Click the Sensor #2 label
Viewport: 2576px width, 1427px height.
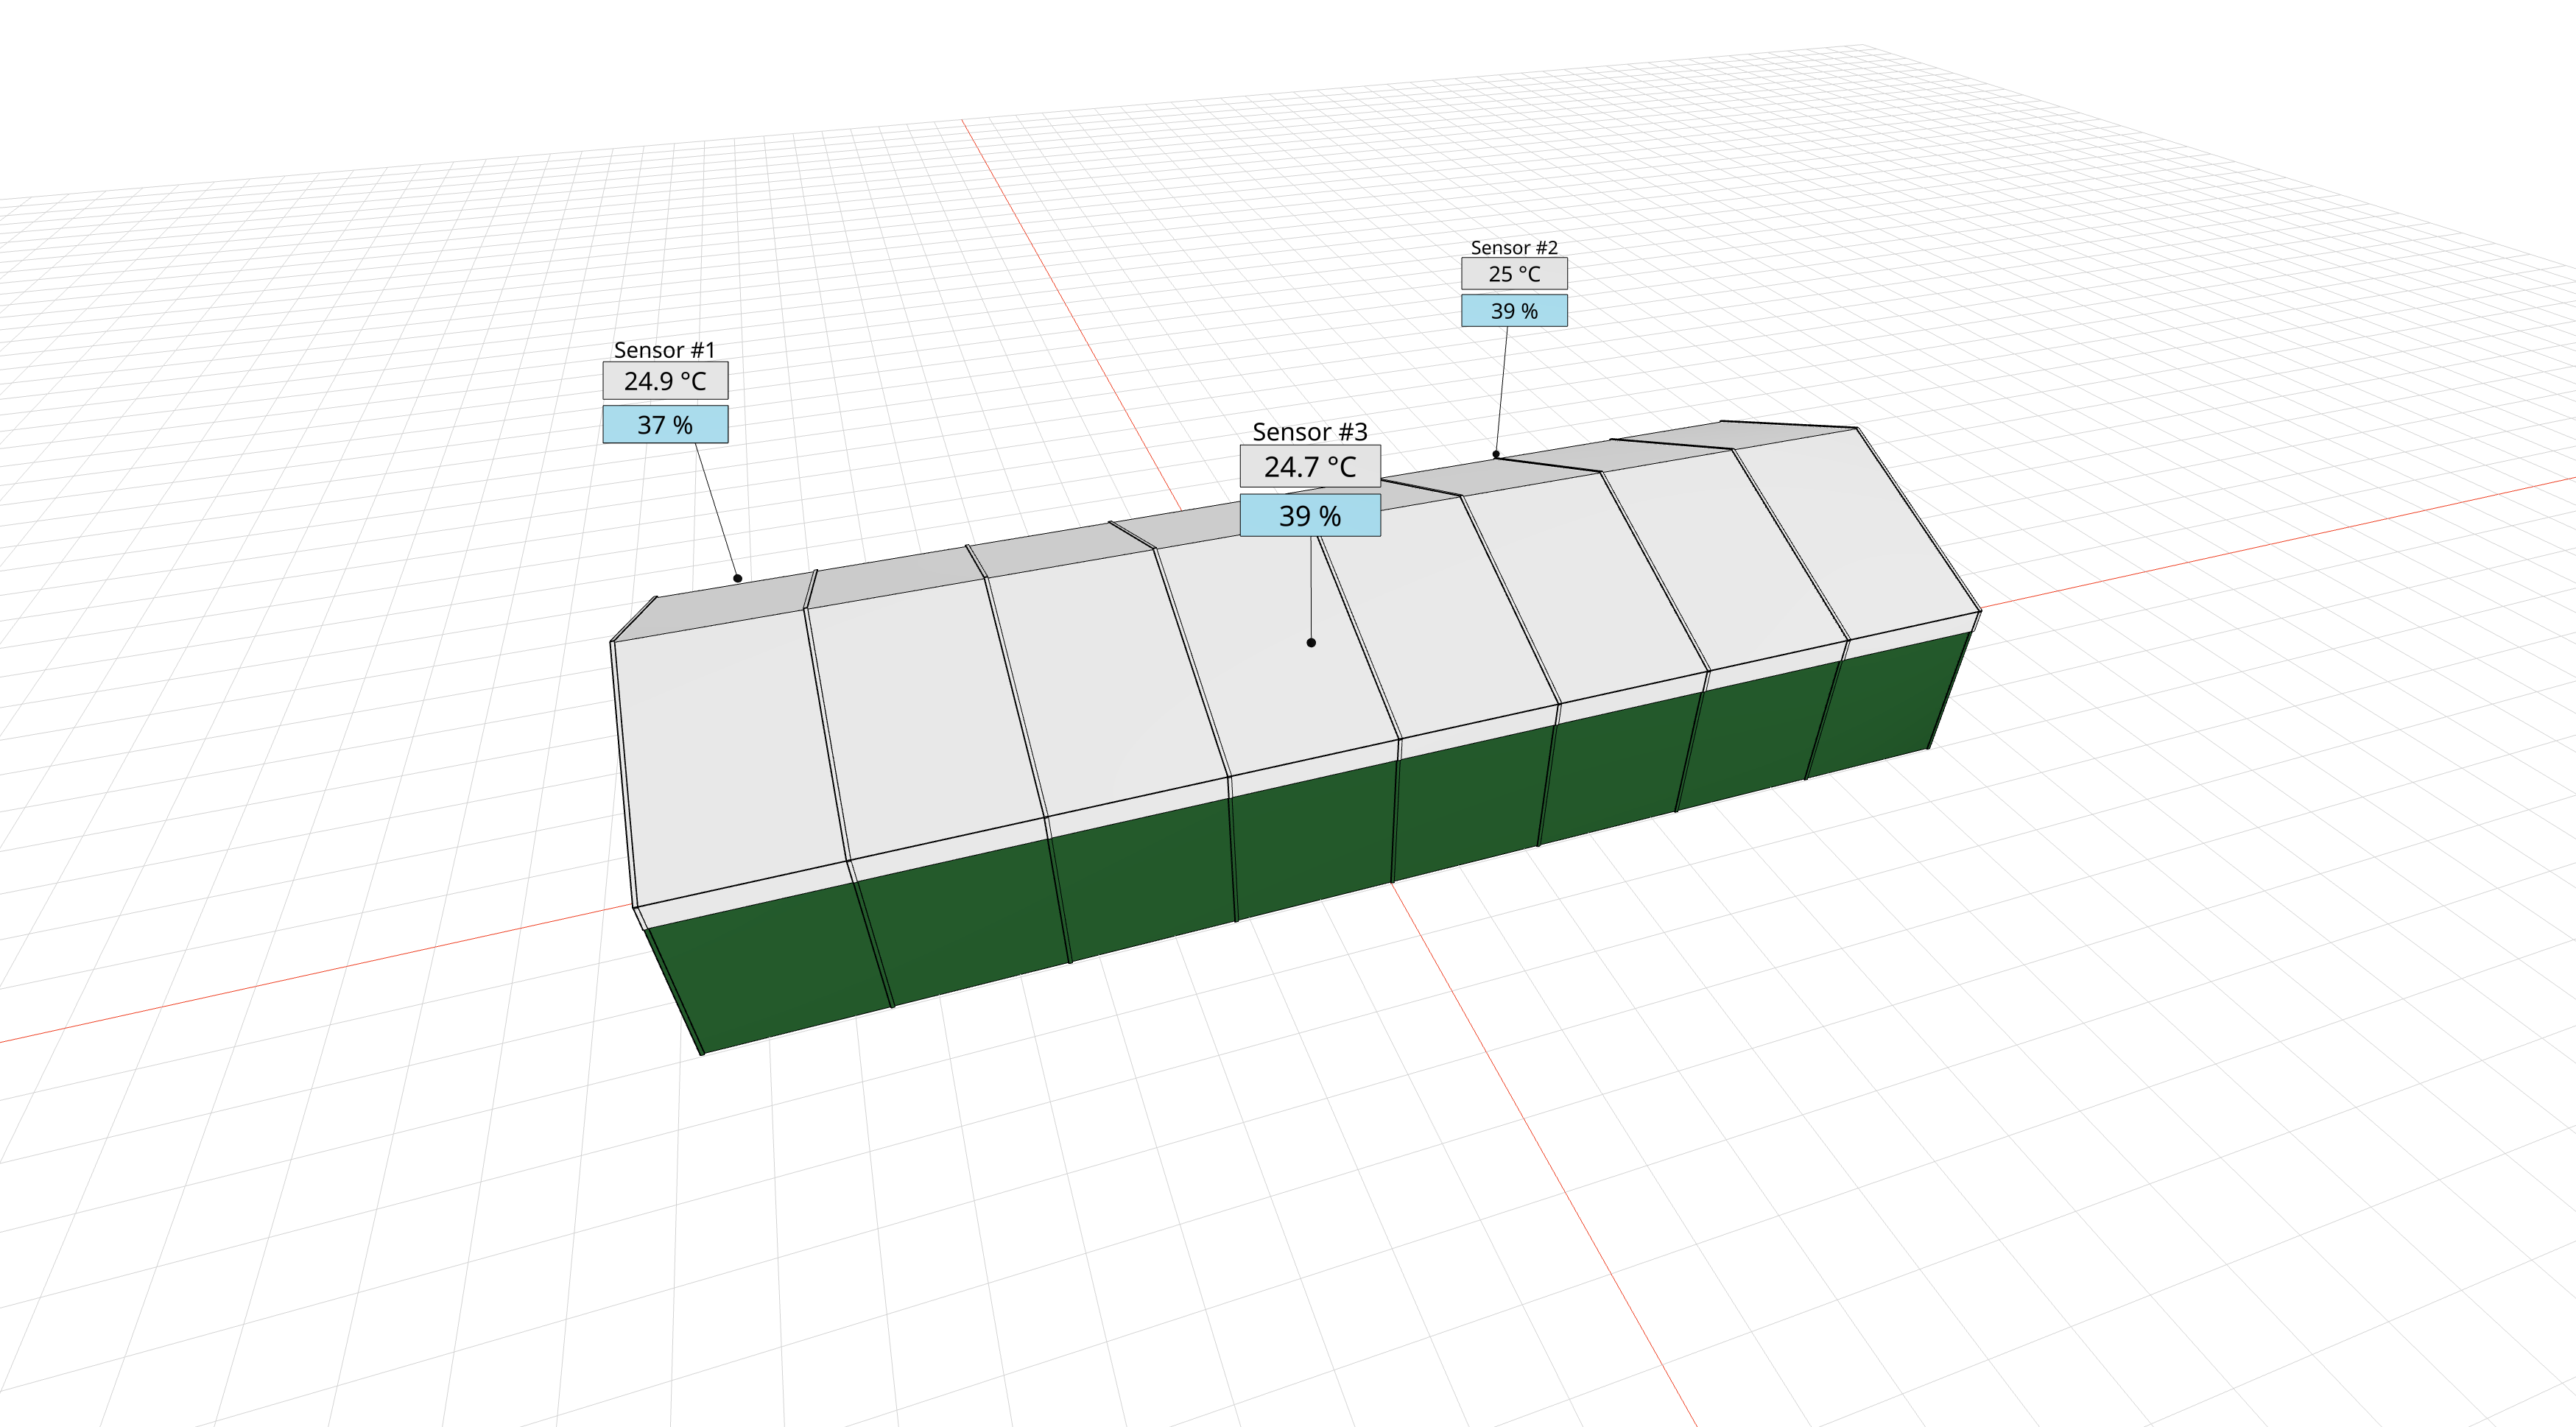[1514, 247]
